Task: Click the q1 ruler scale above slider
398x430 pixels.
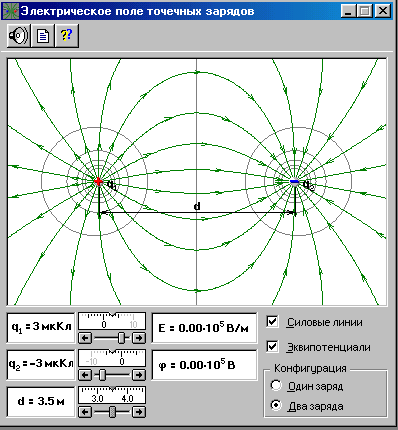Action: pos(112,321)
